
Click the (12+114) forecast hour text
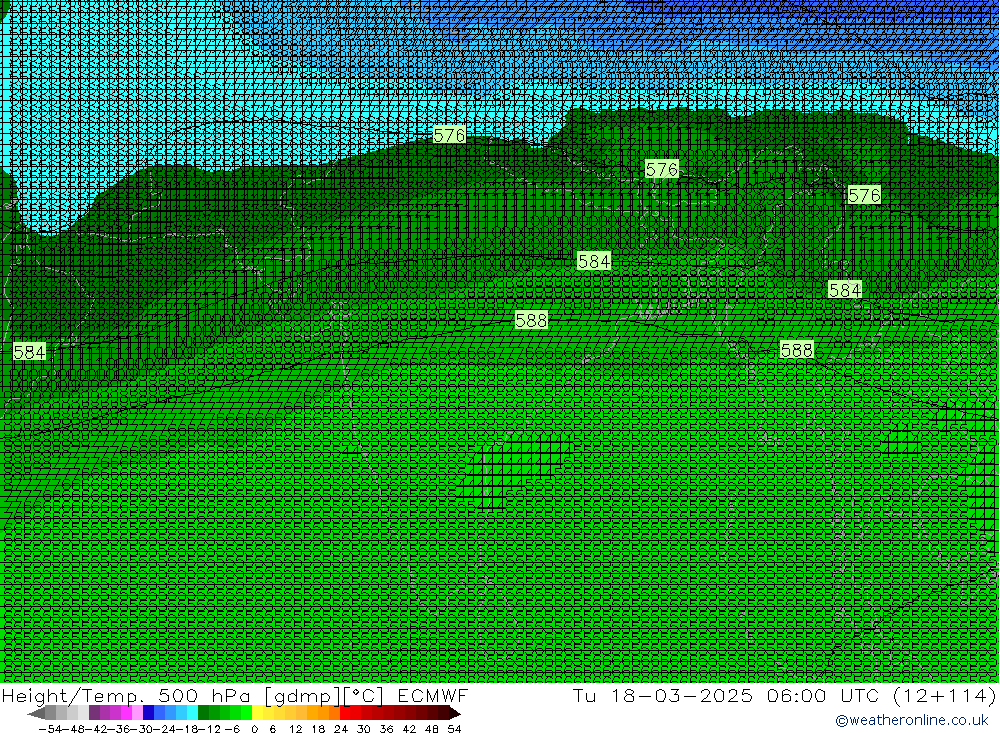943,695
